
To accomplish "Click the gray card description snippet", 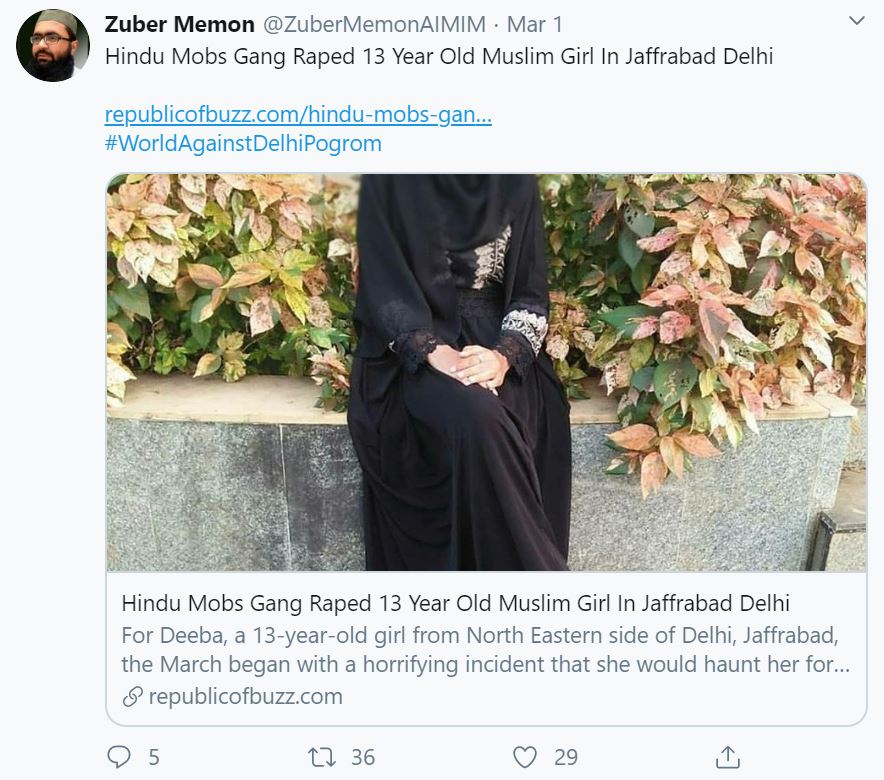I will point(485,649).
